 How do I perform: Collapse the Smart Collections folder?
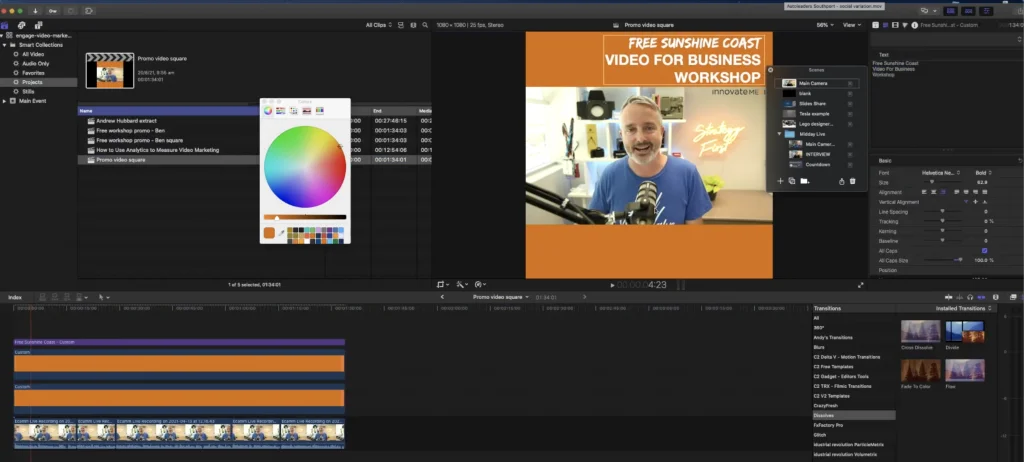[x=5, y=45]
